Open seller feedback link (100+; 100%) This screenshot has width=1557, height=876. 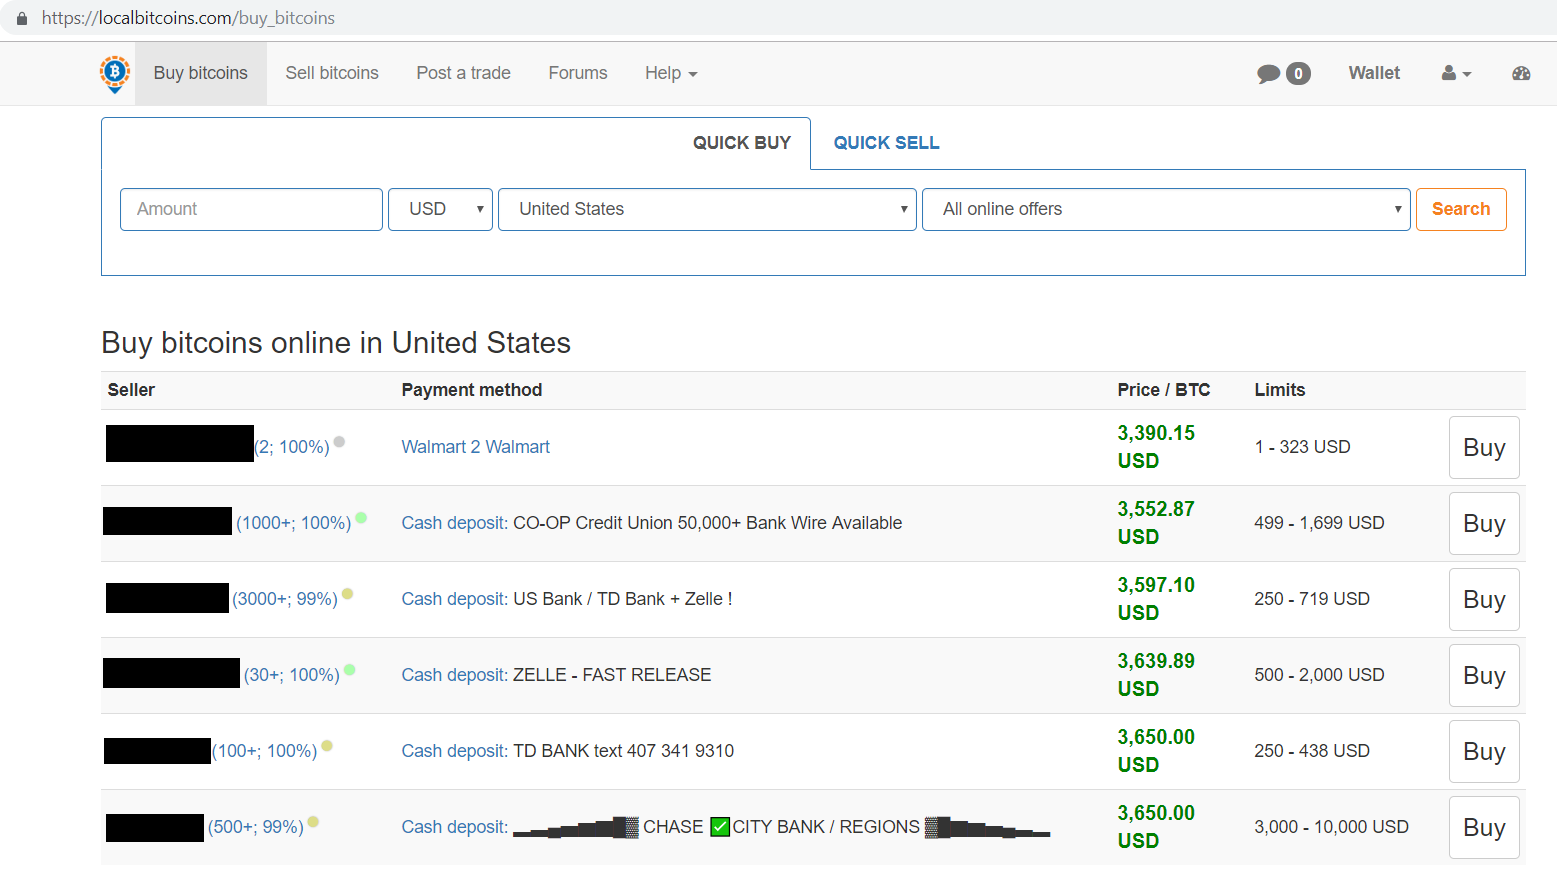point(265,751)
